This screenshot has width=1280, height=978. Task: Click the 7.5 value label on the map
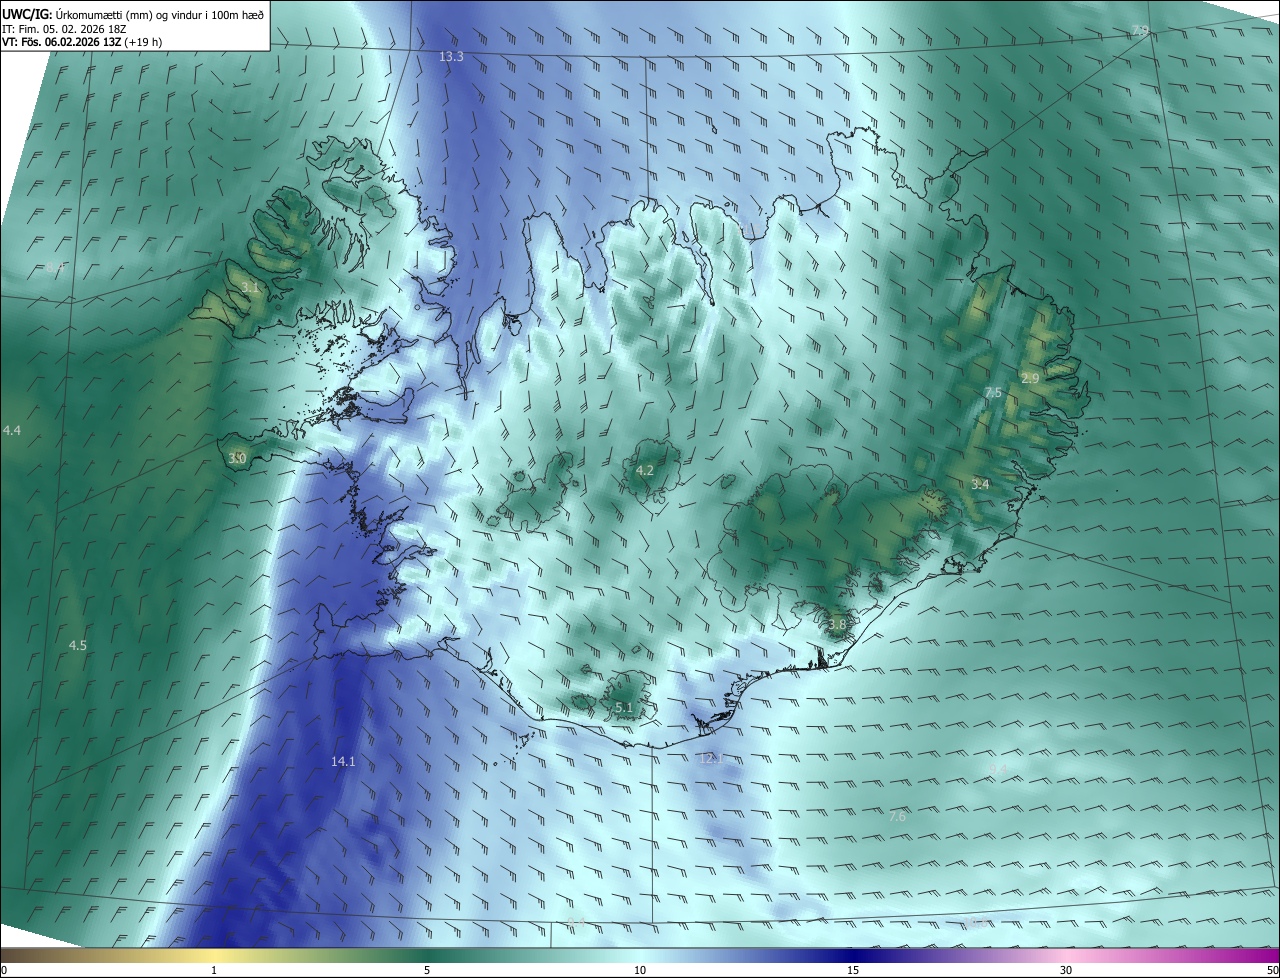tap(993, 394)
